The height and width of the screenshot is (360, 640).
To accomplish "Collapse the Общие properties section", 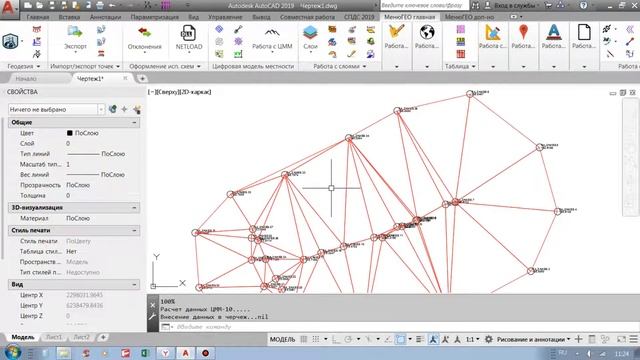I will click(x=134, y=122).
